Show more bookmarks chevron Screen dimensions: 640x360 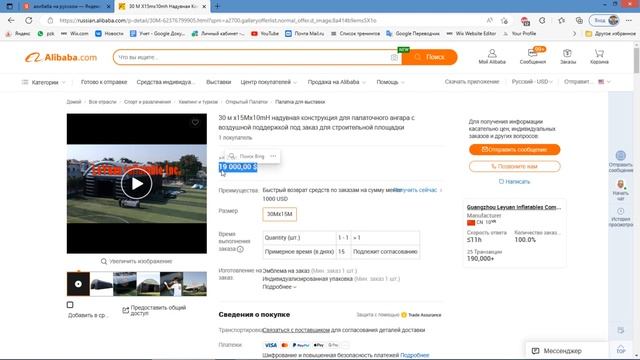[x=574, y=33]
